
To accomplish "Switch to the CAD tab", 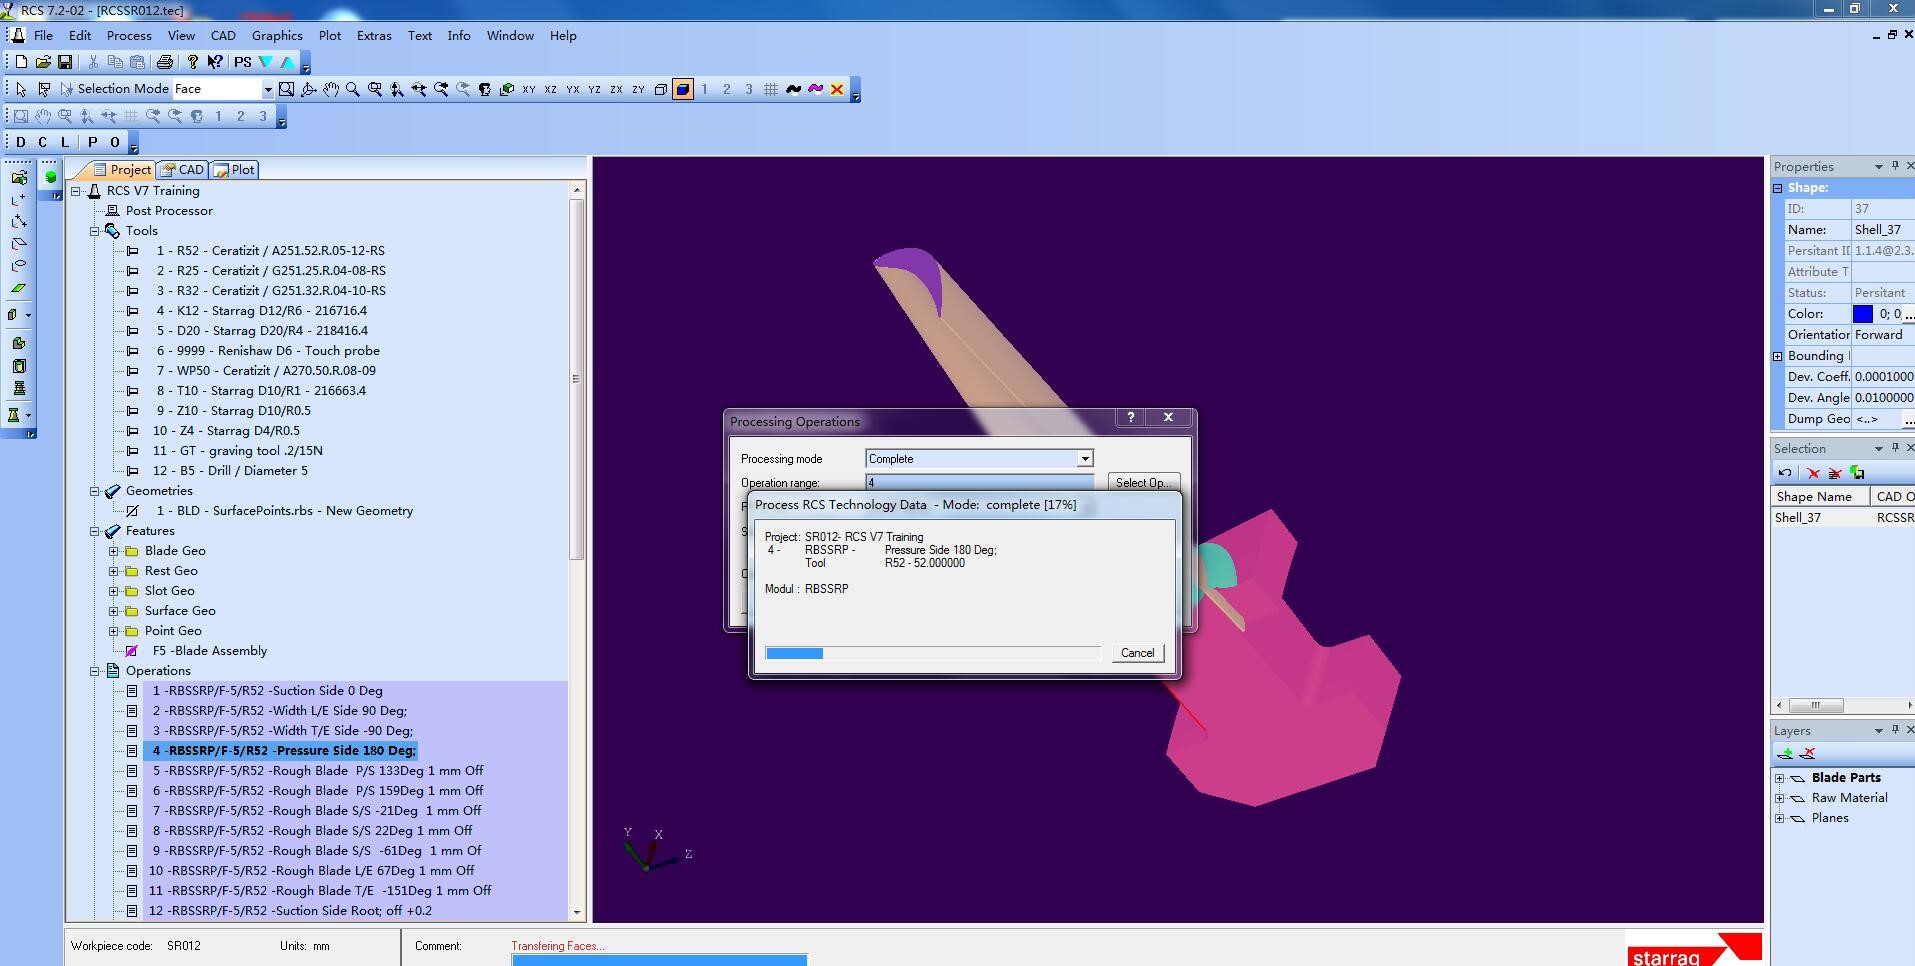I will (183, 170).
